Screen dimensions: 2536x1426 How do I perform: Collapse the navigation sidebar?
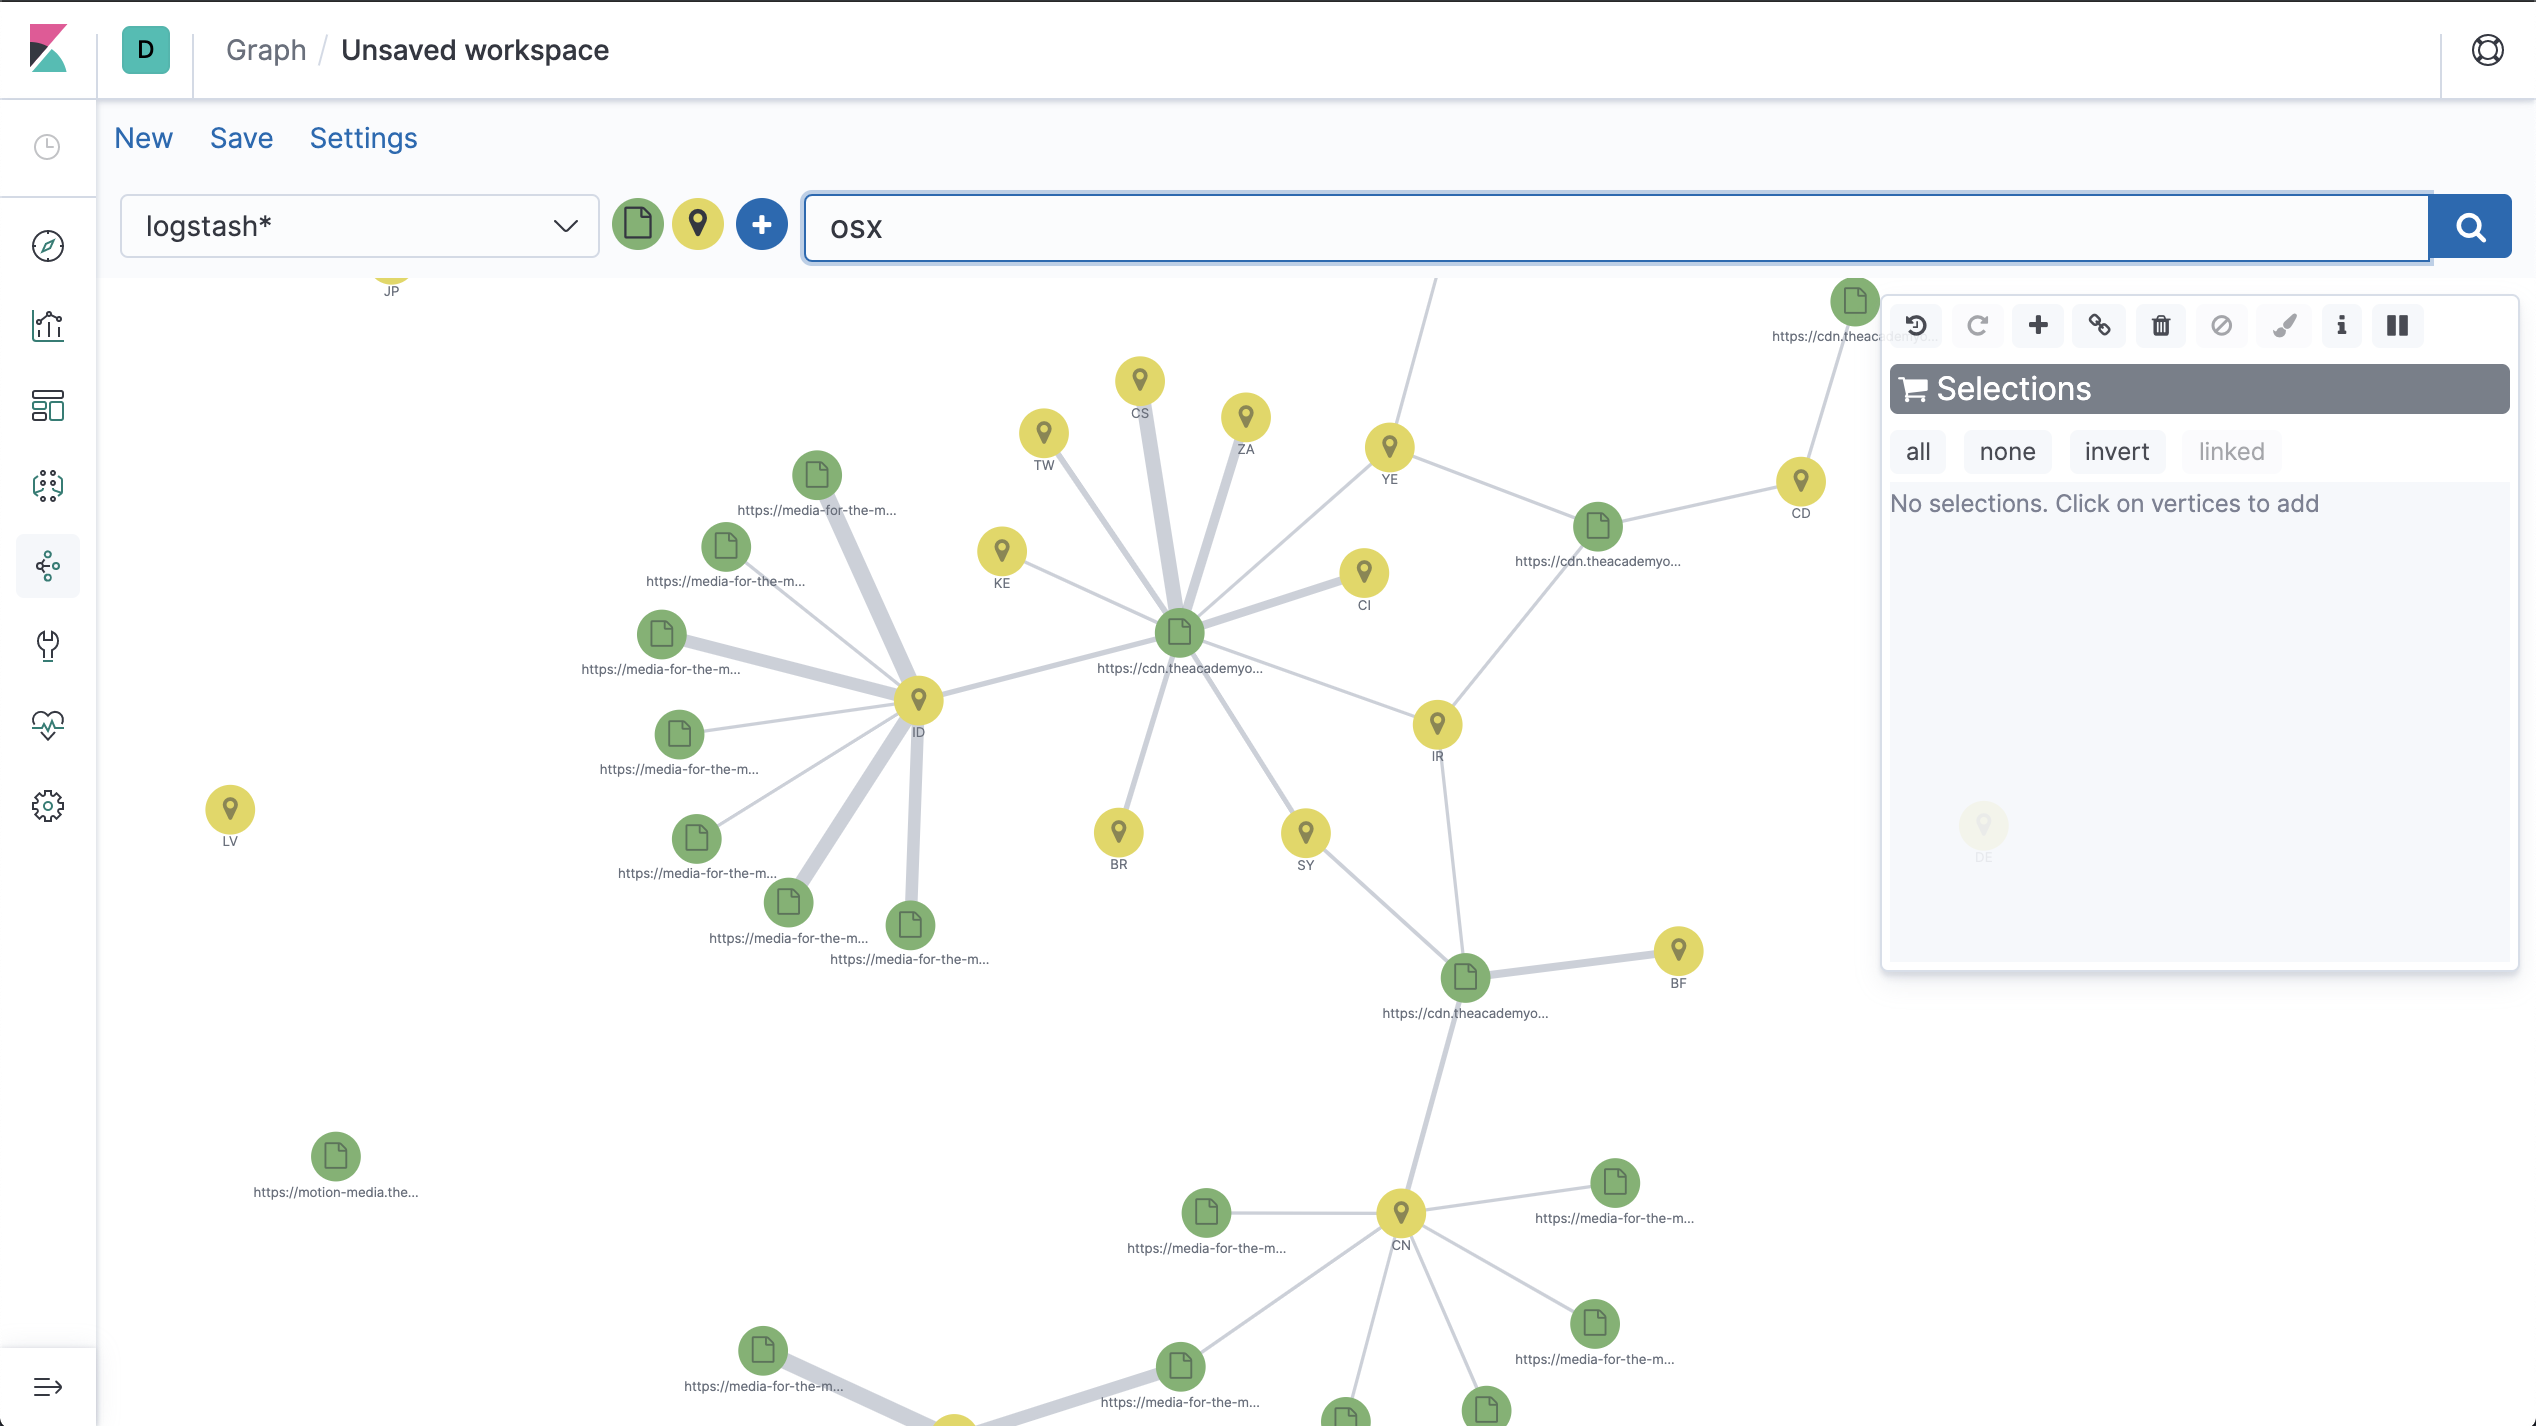point(47,1386)
